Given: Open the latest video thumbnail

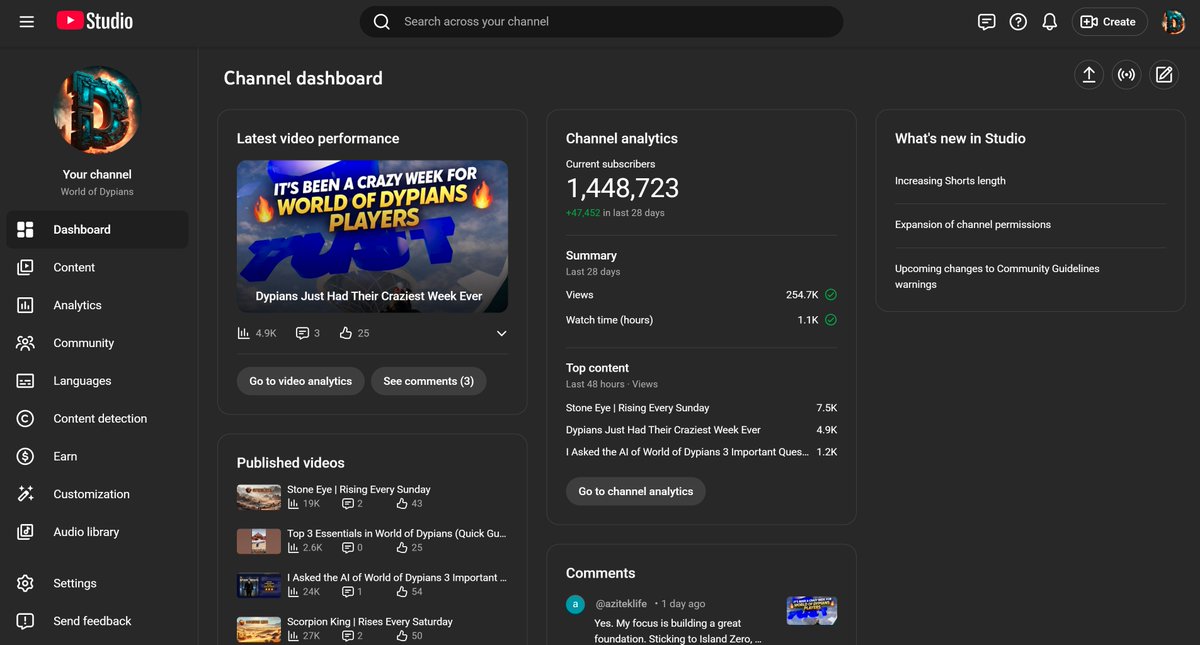Looking at the screenshot, I should click(x=372, y=236).
